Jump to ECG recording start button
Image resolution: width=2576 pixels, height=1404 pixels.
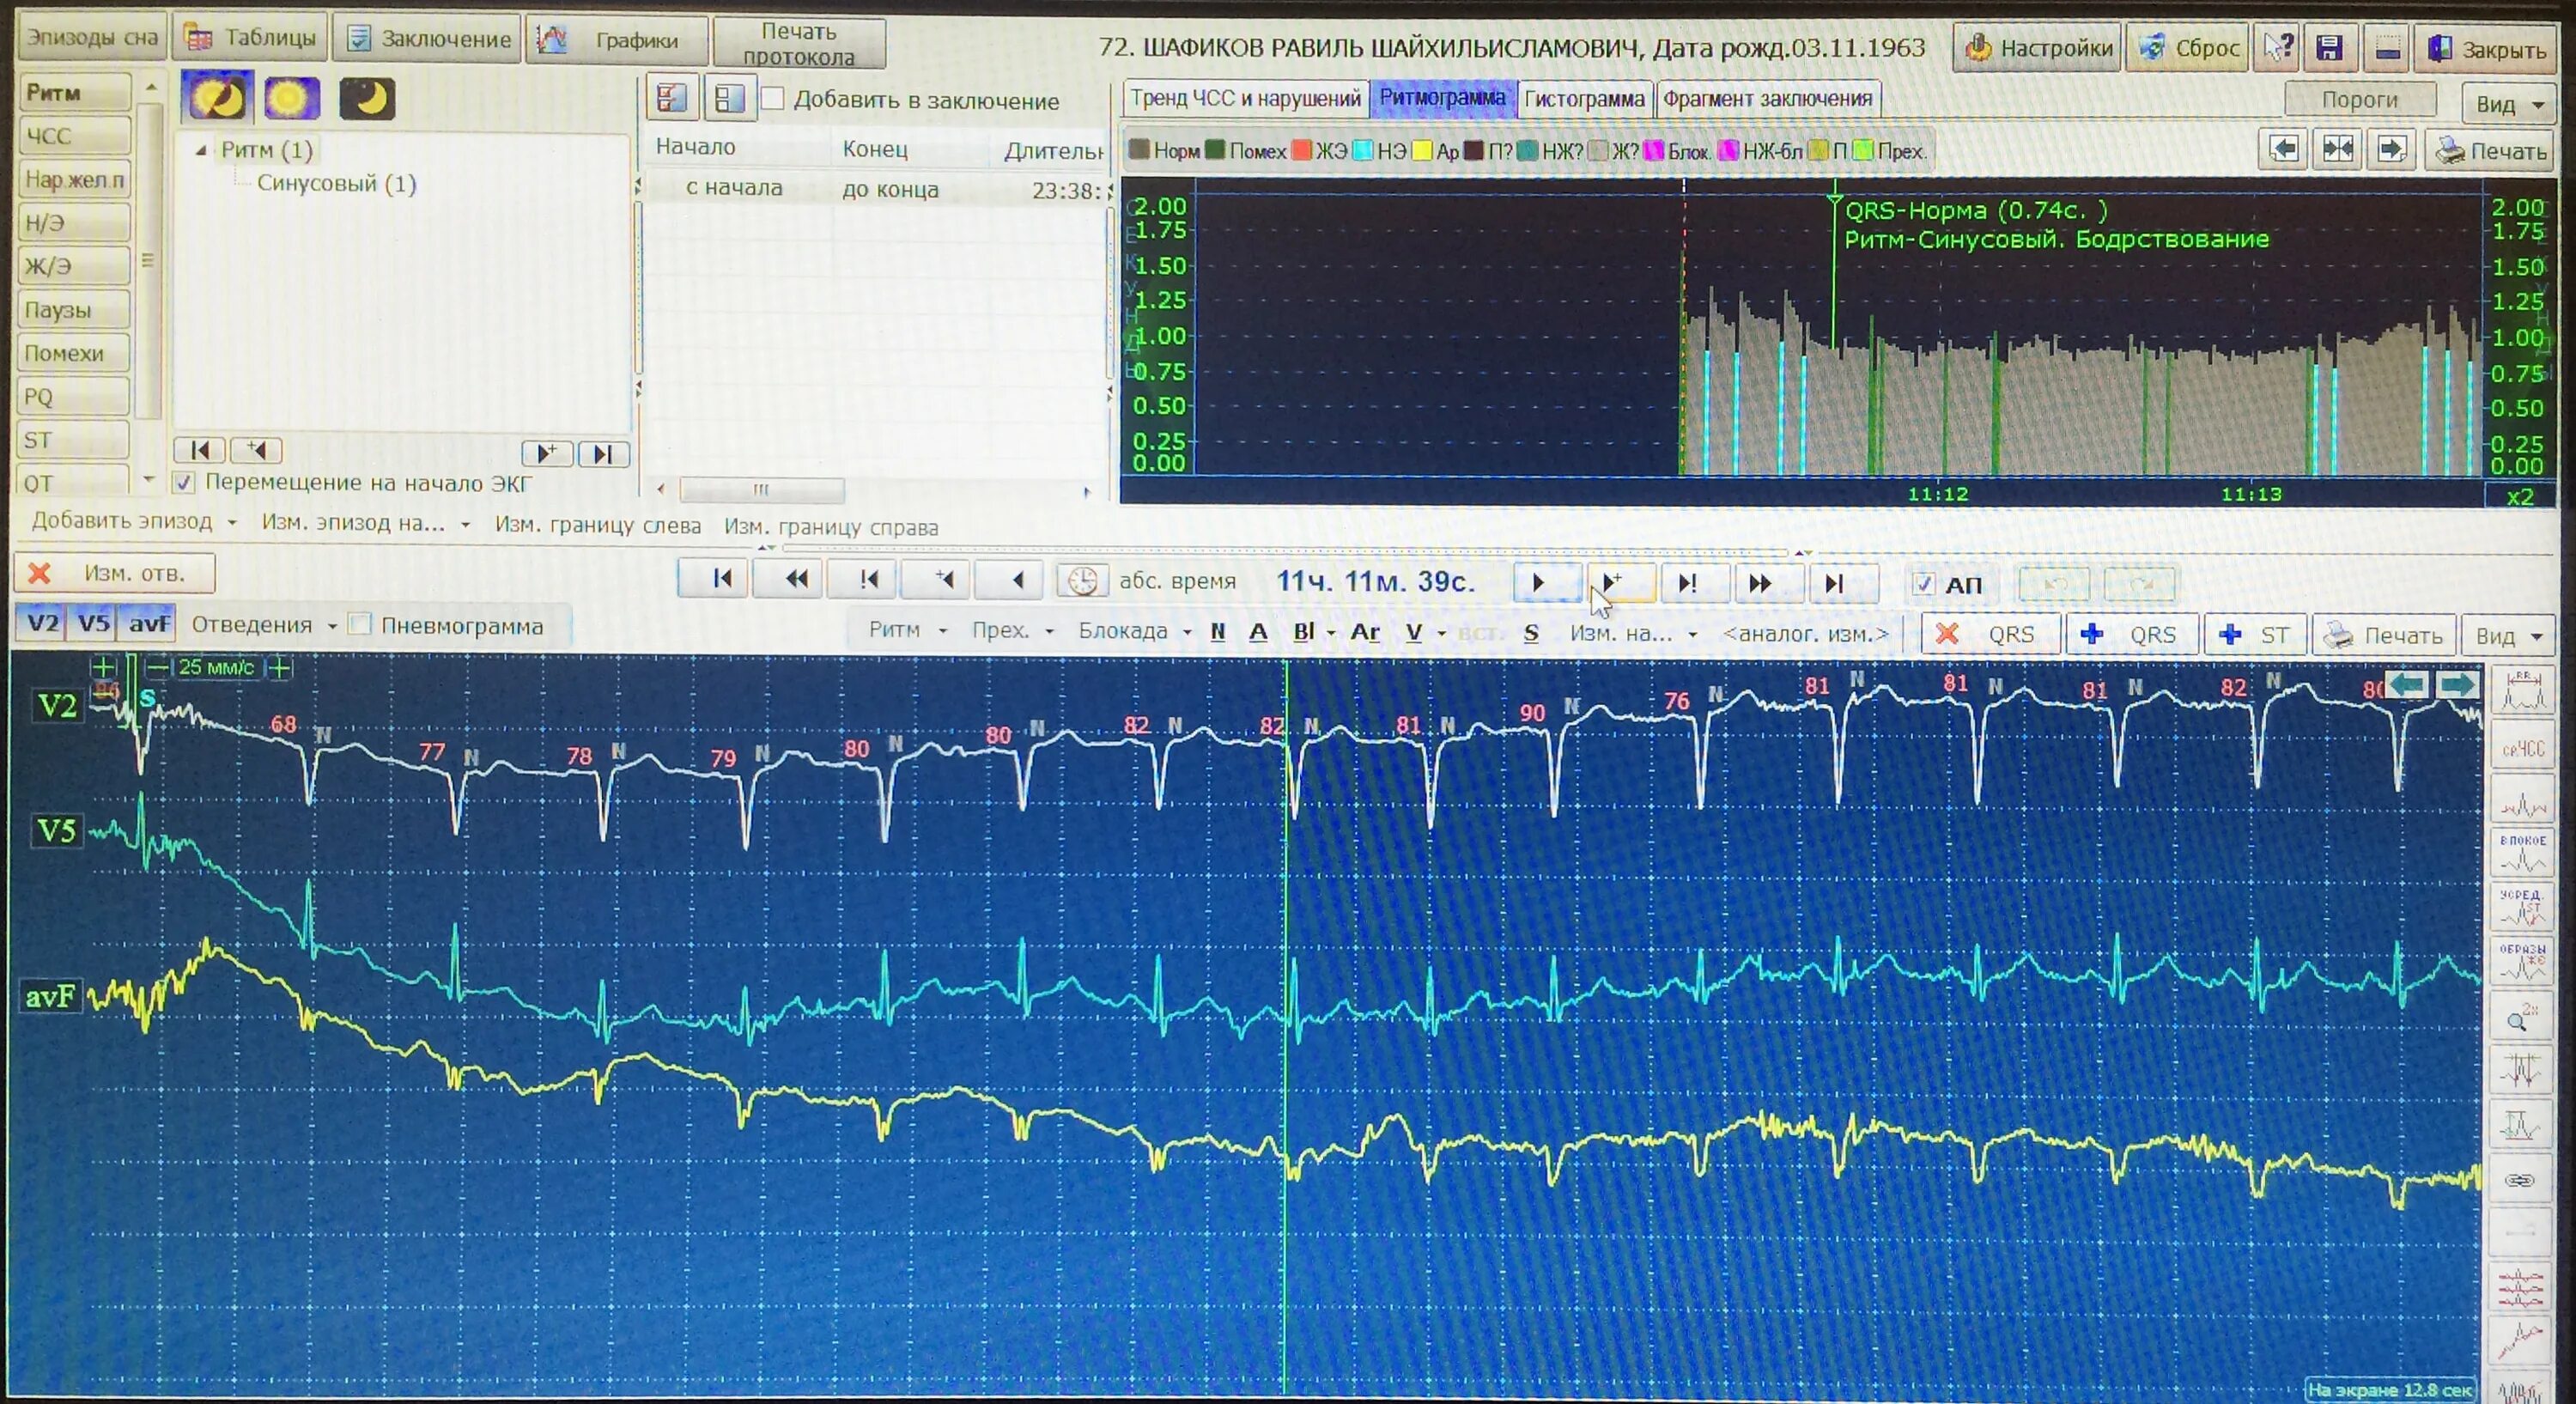click(721, 580)
